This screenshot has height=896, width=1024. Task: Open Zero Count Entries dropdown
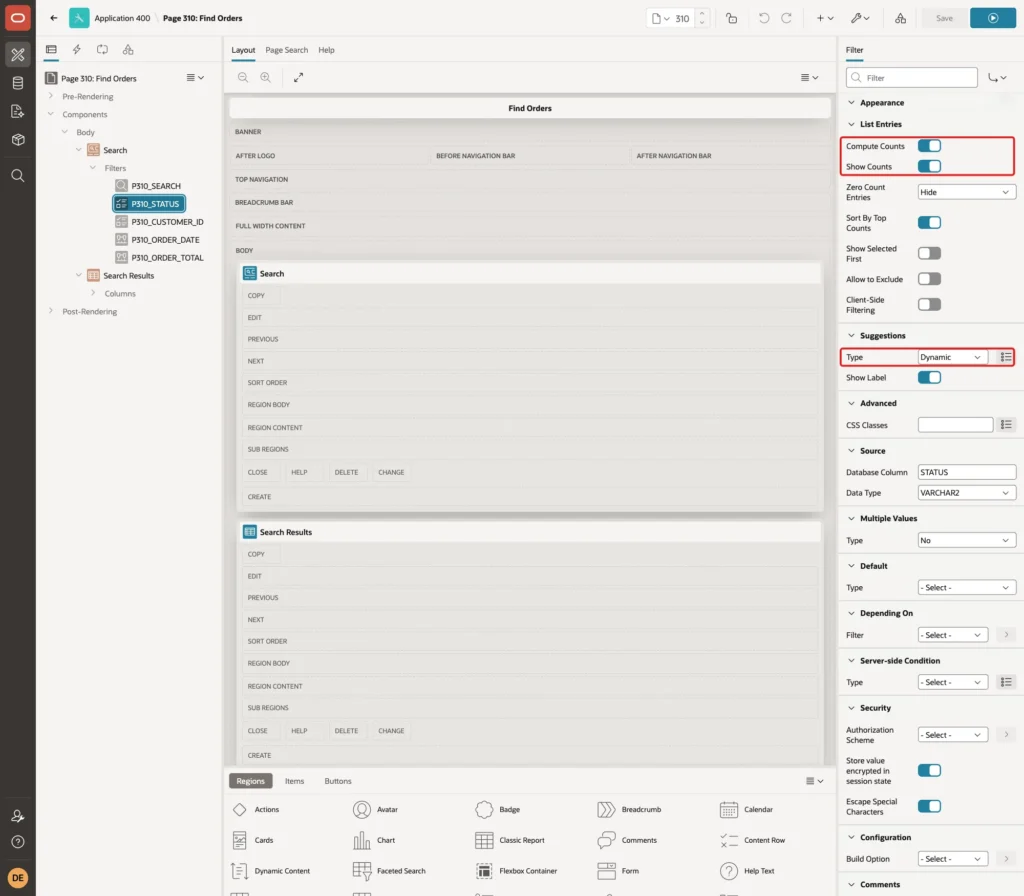pos(967,192)
